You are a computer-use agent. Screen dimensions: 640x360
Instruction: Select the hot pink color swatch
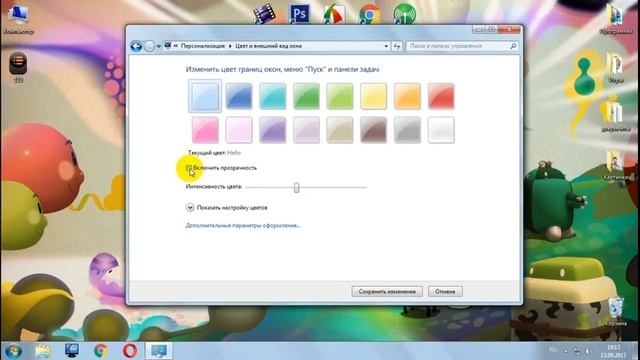(x=205, y=130)
